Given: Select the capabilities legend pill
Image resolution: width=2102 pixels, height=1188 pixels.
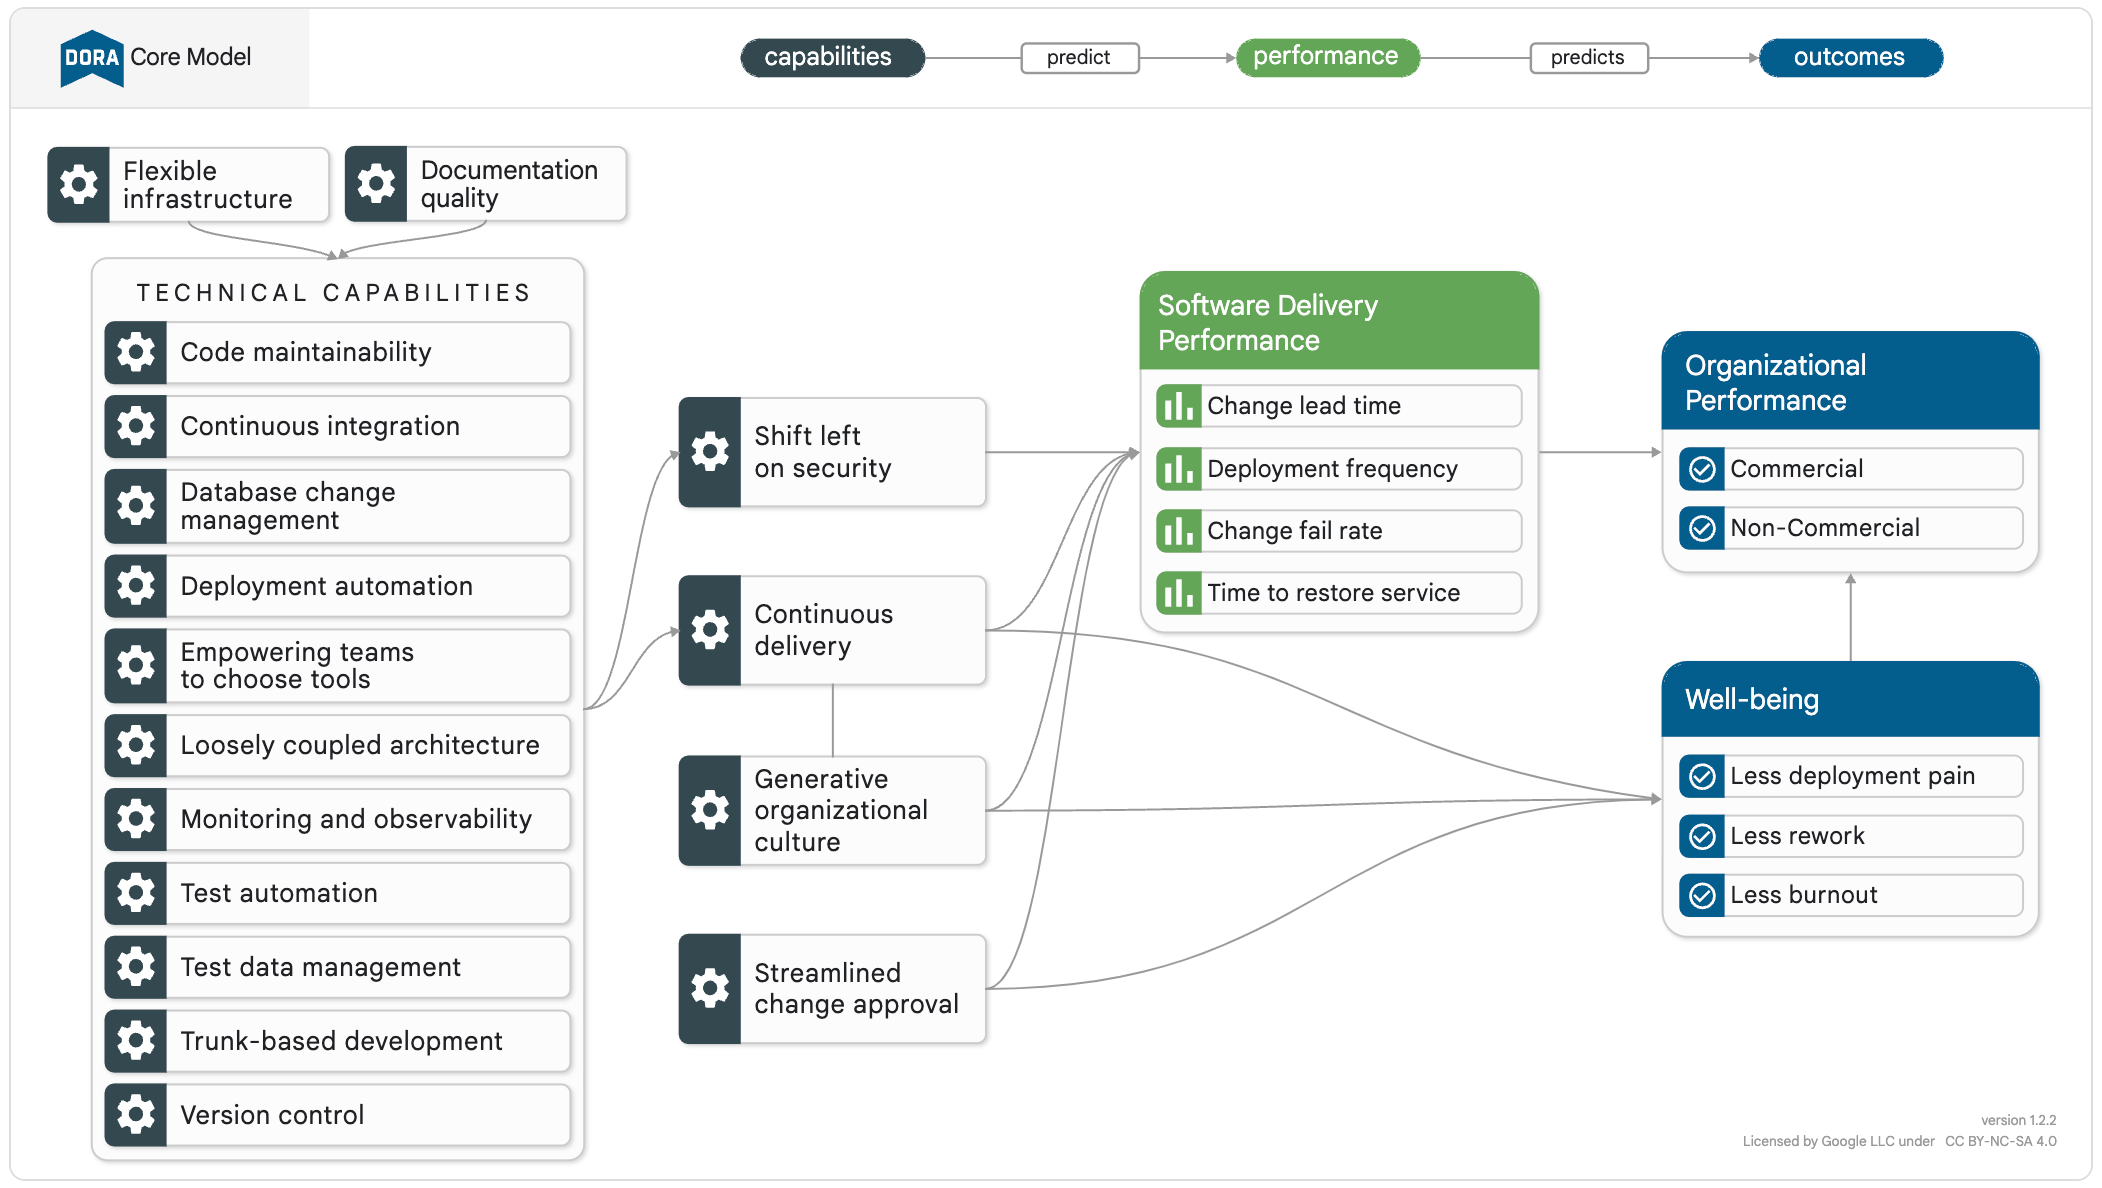Looking at the screenshot, I should pos(832,58).
